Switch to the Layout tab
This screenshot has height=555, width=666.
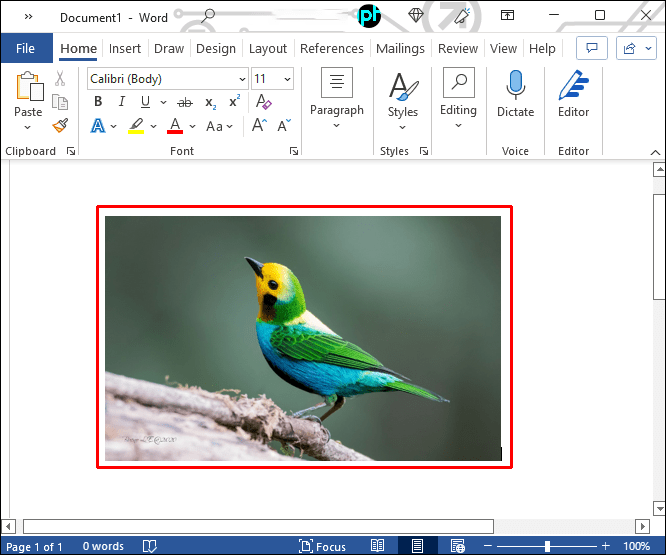267,48
